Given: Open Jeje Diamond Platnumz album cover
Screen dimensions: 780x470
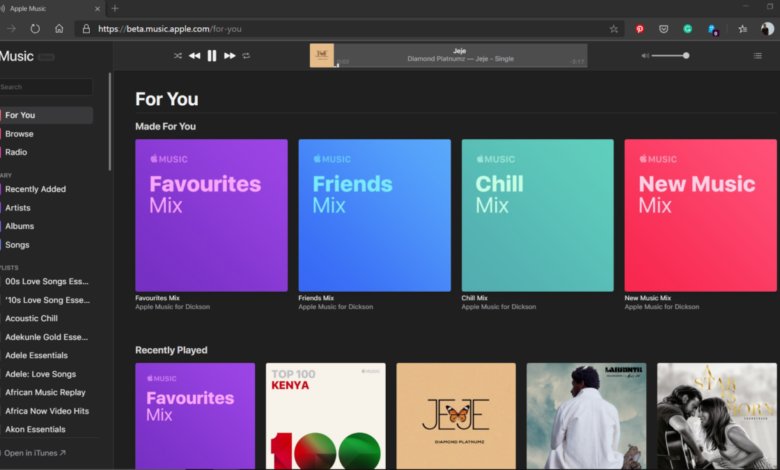Looking at the screenshot, I should (456, 416).
